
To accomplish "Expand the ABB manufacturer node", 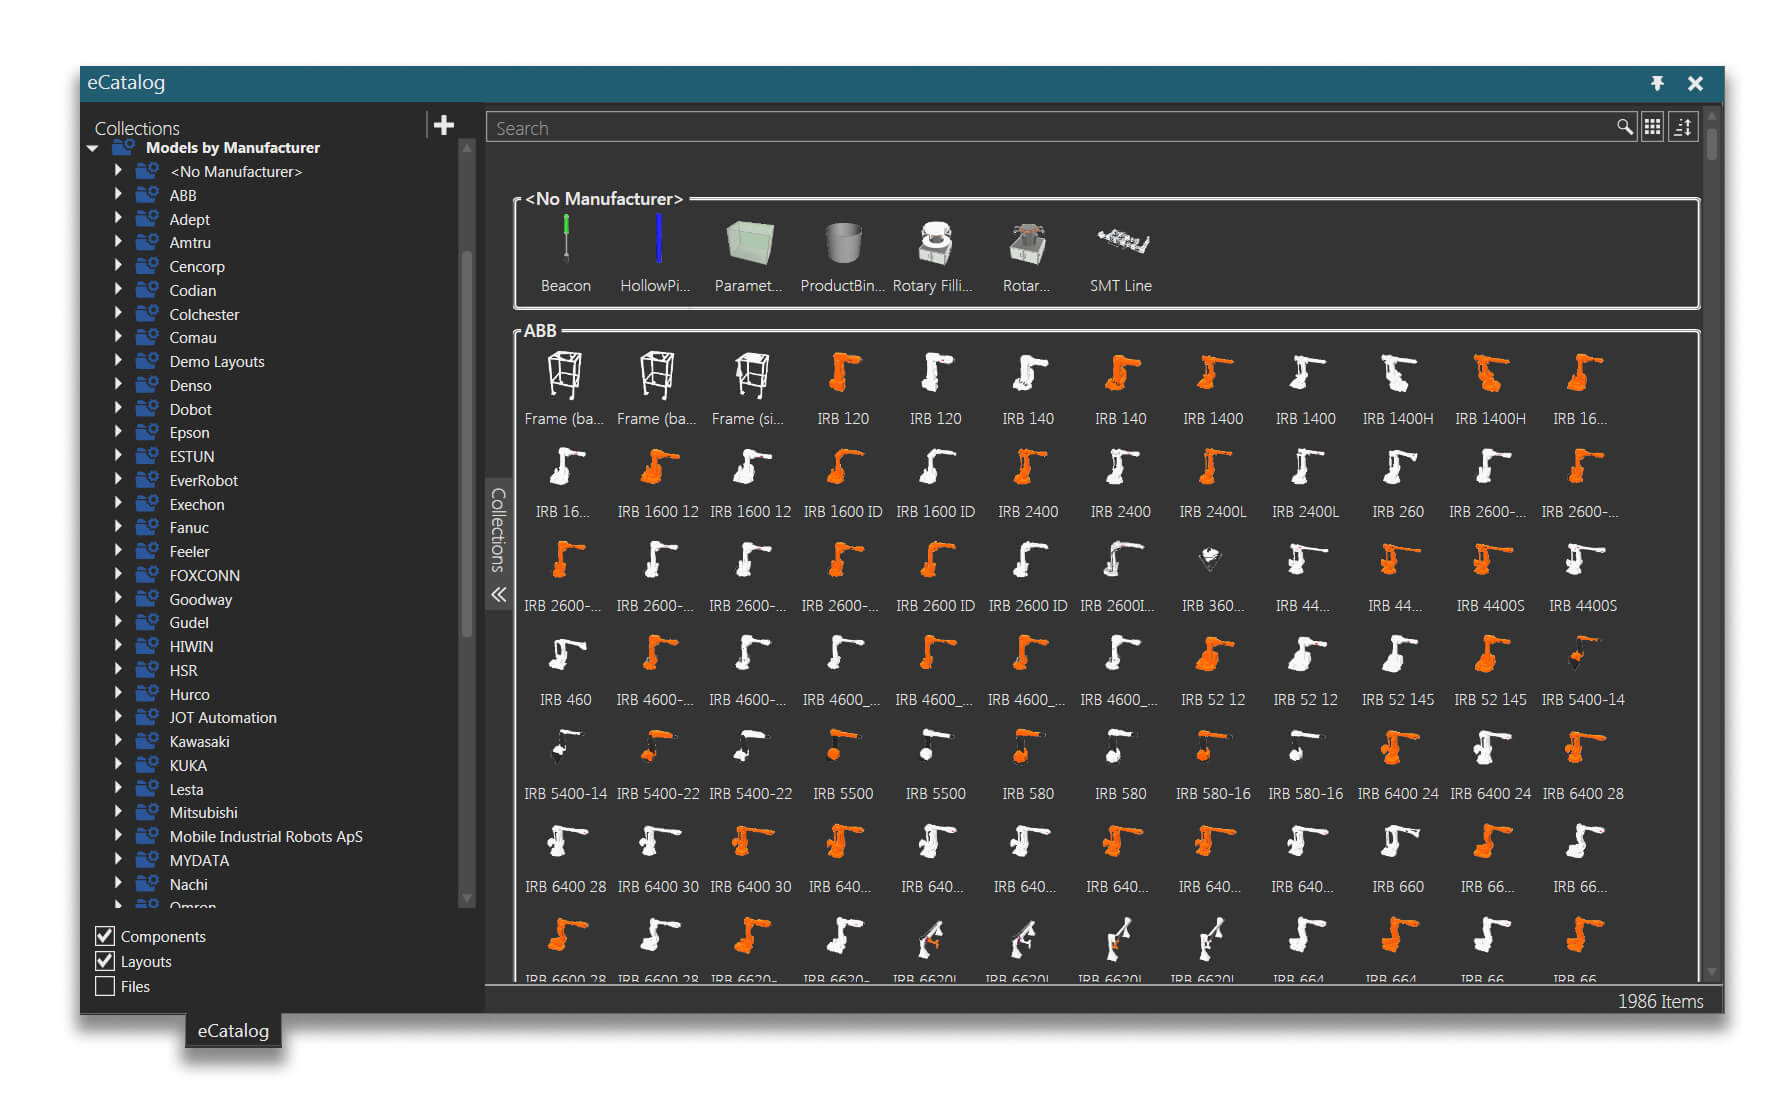I will (x=118, y=194).
